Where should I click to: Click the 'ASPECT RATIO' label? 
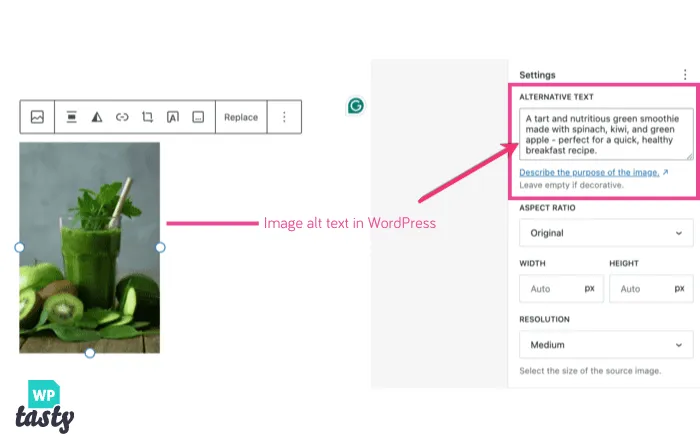(x=547, y=208)
